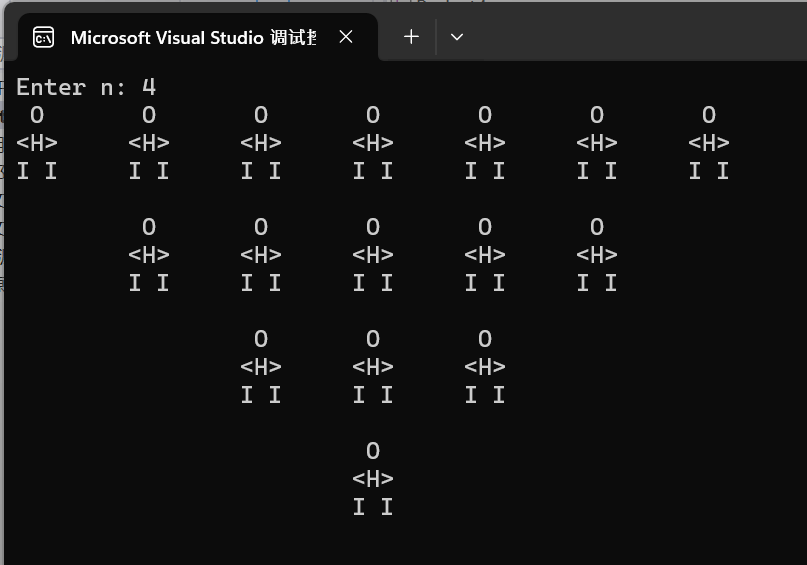The height and width of the screenshot is (565, 807).
Task: Click the fourth (center) figure in the top row
Action: click(373, 143)
